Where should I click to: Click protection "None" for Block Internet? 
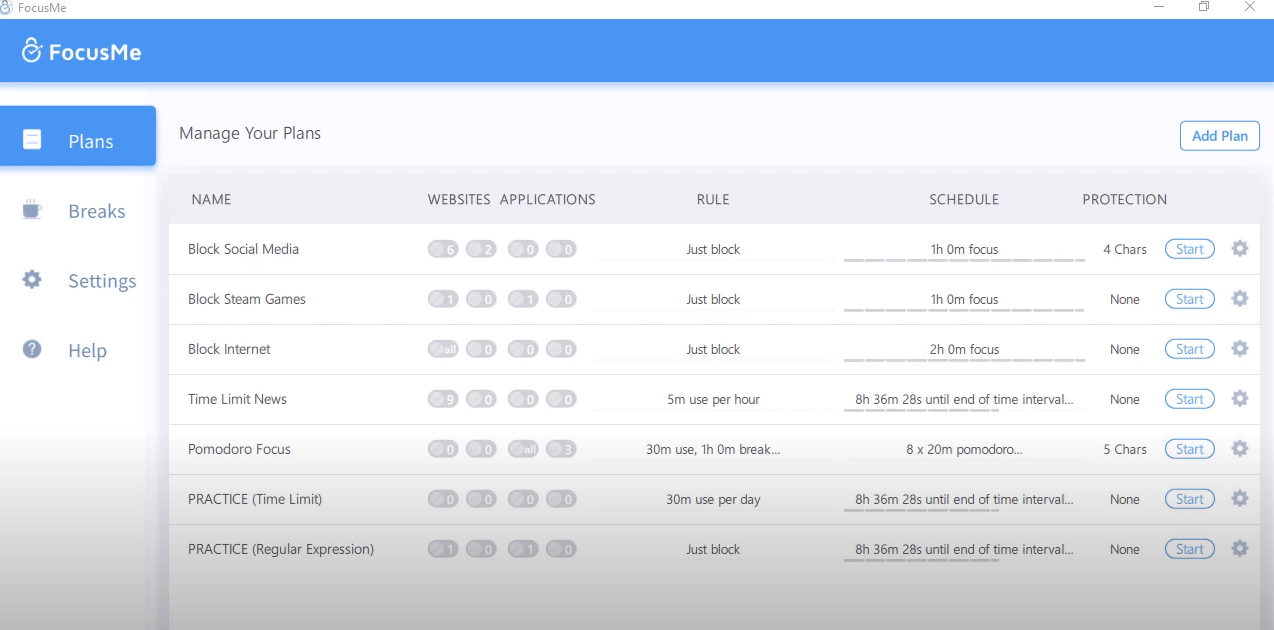tap(1125, 349)
